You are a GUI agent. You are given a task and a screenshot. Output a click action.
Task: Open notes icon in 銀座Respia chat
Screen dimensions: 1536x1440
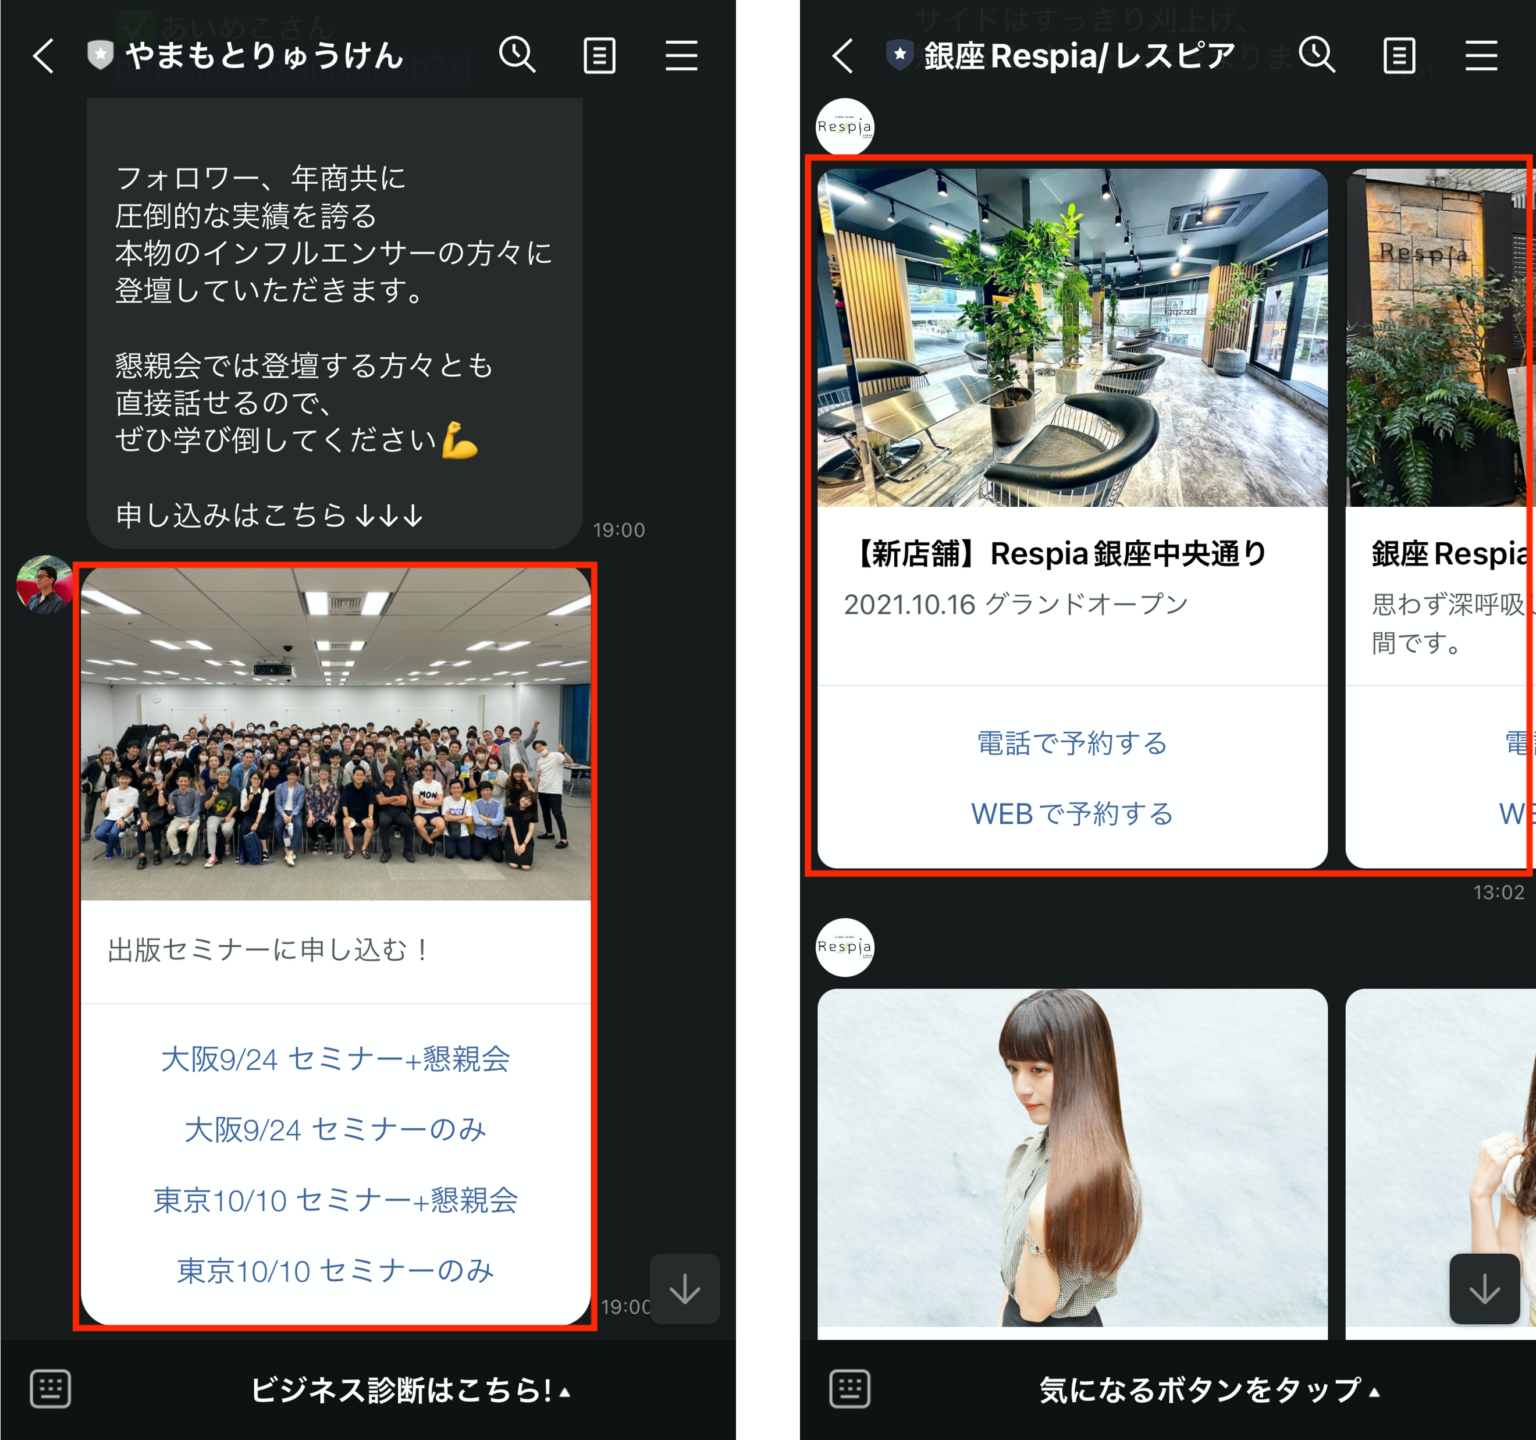point(1399,56)
